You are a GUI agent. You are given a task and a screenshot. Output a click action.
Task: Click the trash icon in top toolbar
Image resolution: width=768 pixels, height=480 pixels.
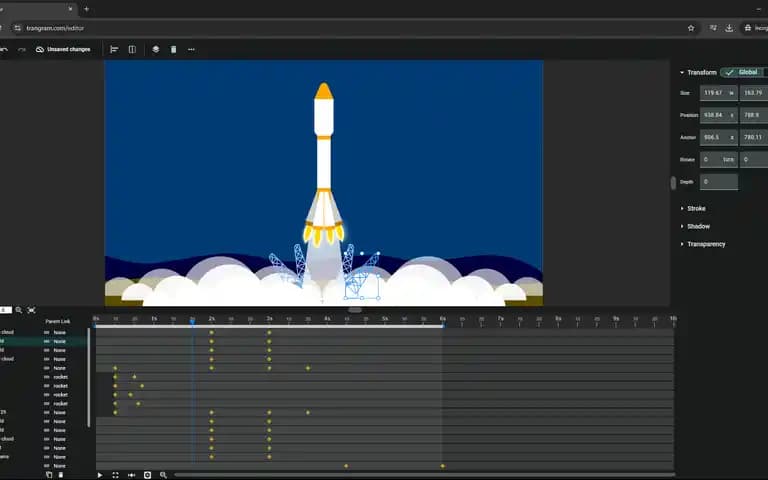(x=173, y=49)
